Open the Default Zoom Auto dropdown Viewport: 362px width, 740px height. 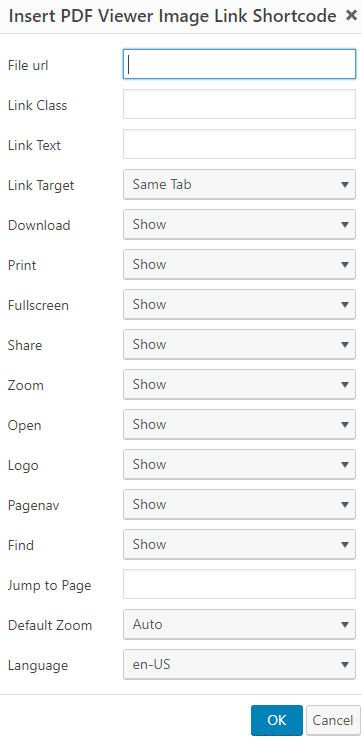coord(239,625)
